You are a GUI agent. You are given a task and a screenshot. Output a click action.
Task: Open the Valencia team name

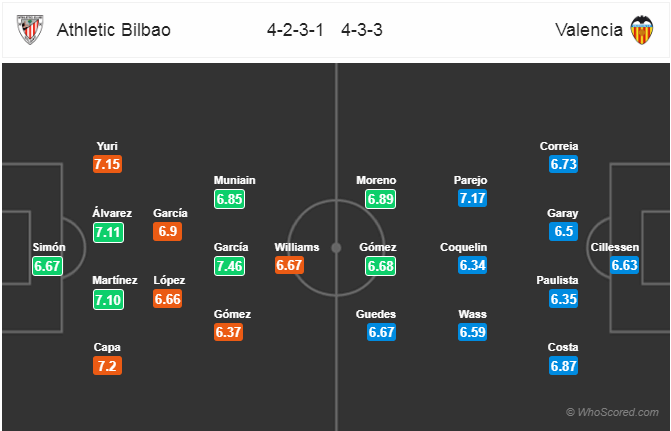click(x=589, y=30)
